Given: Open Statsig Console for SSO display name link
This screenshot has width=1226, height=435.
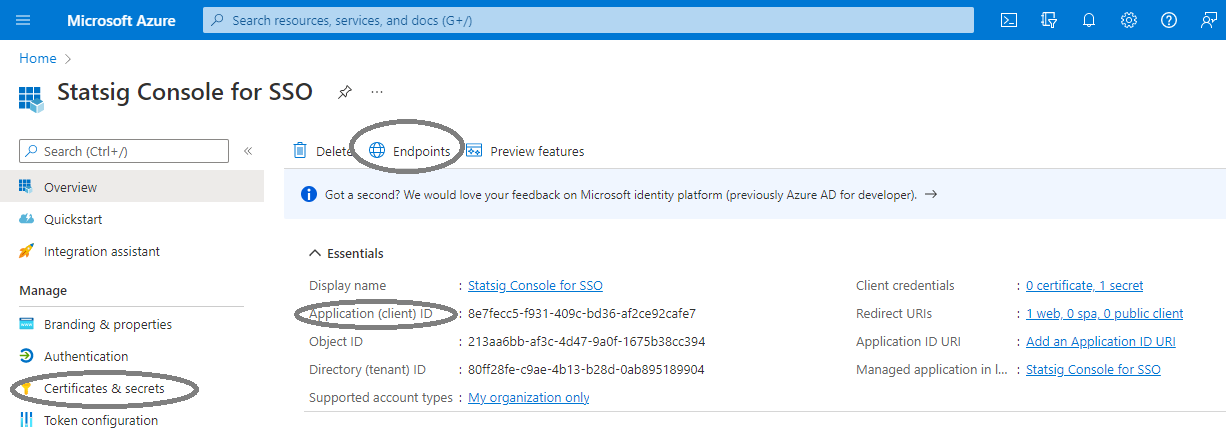Looking at the screenshot, I should 535,286.
